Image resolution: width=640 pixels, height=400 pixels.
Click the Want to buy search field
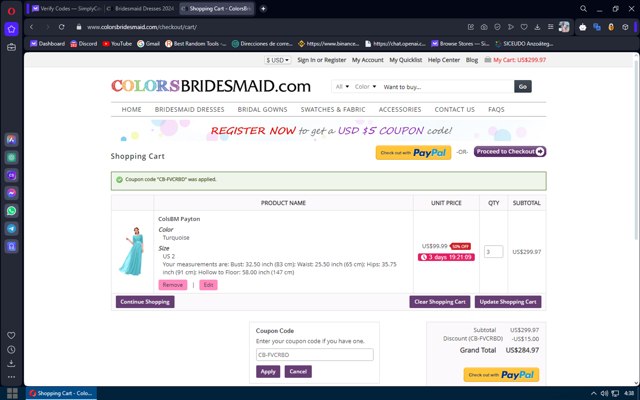[447, 87]
